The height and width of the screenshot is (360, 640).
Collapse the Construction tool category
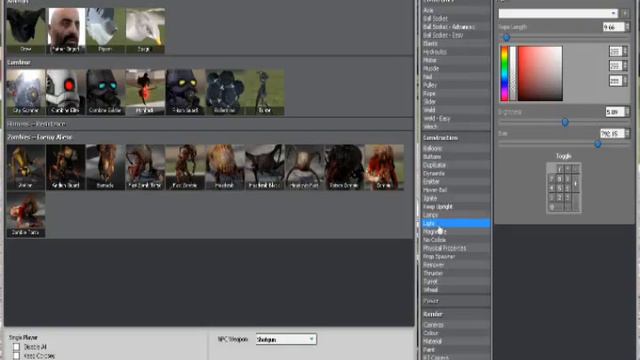(x=456, y=138)
